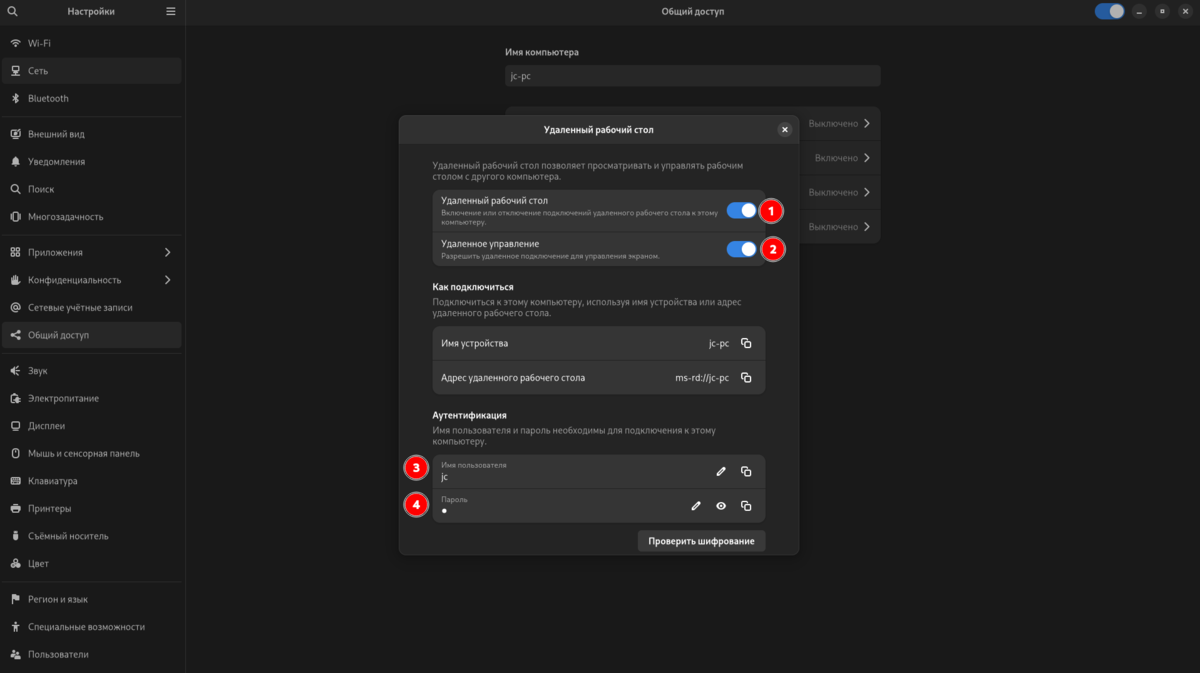Viewport: 1200px width, 673px height.
Task: Select the Принтеры icon in the sidebar
Action: 15,508
